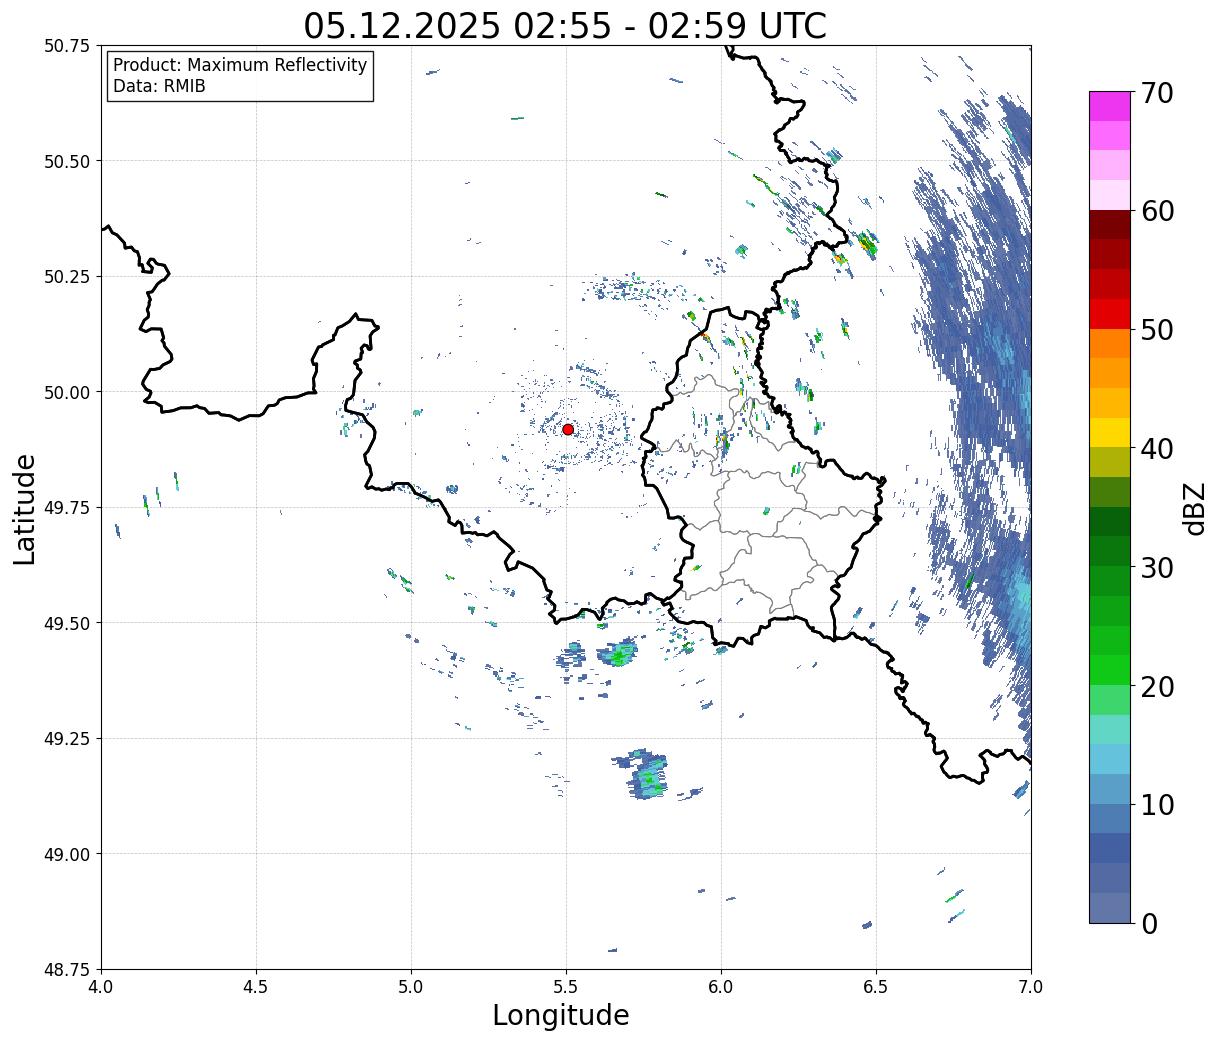Click the Latitude axis label

[25, 509]
